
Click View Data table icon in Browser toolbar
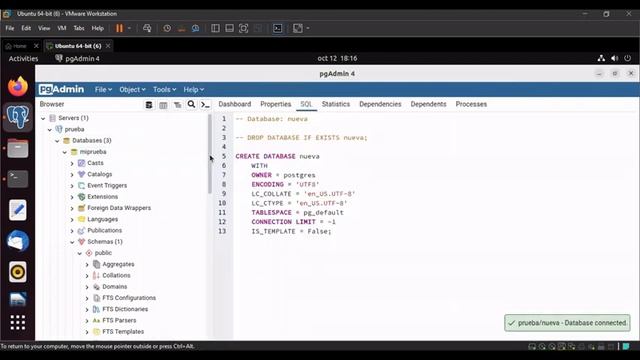(x=163, y=105)
